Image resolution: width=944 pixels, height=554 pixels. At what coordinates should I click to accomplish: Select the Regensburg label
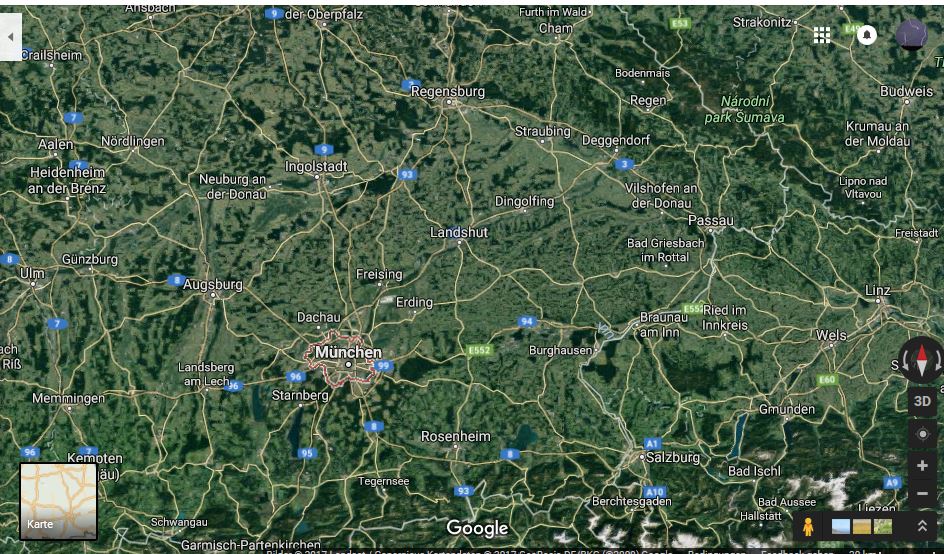pos(448,92)
